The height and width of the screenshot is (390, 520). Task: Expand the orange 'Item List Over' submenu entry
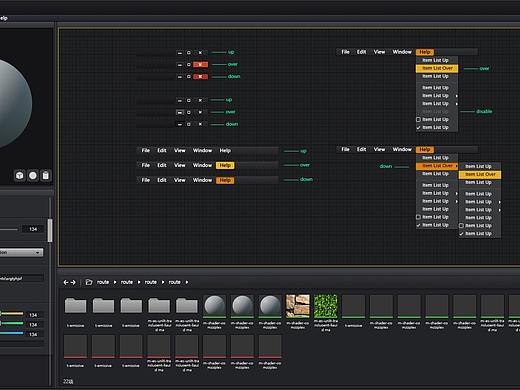pos(437,166)
